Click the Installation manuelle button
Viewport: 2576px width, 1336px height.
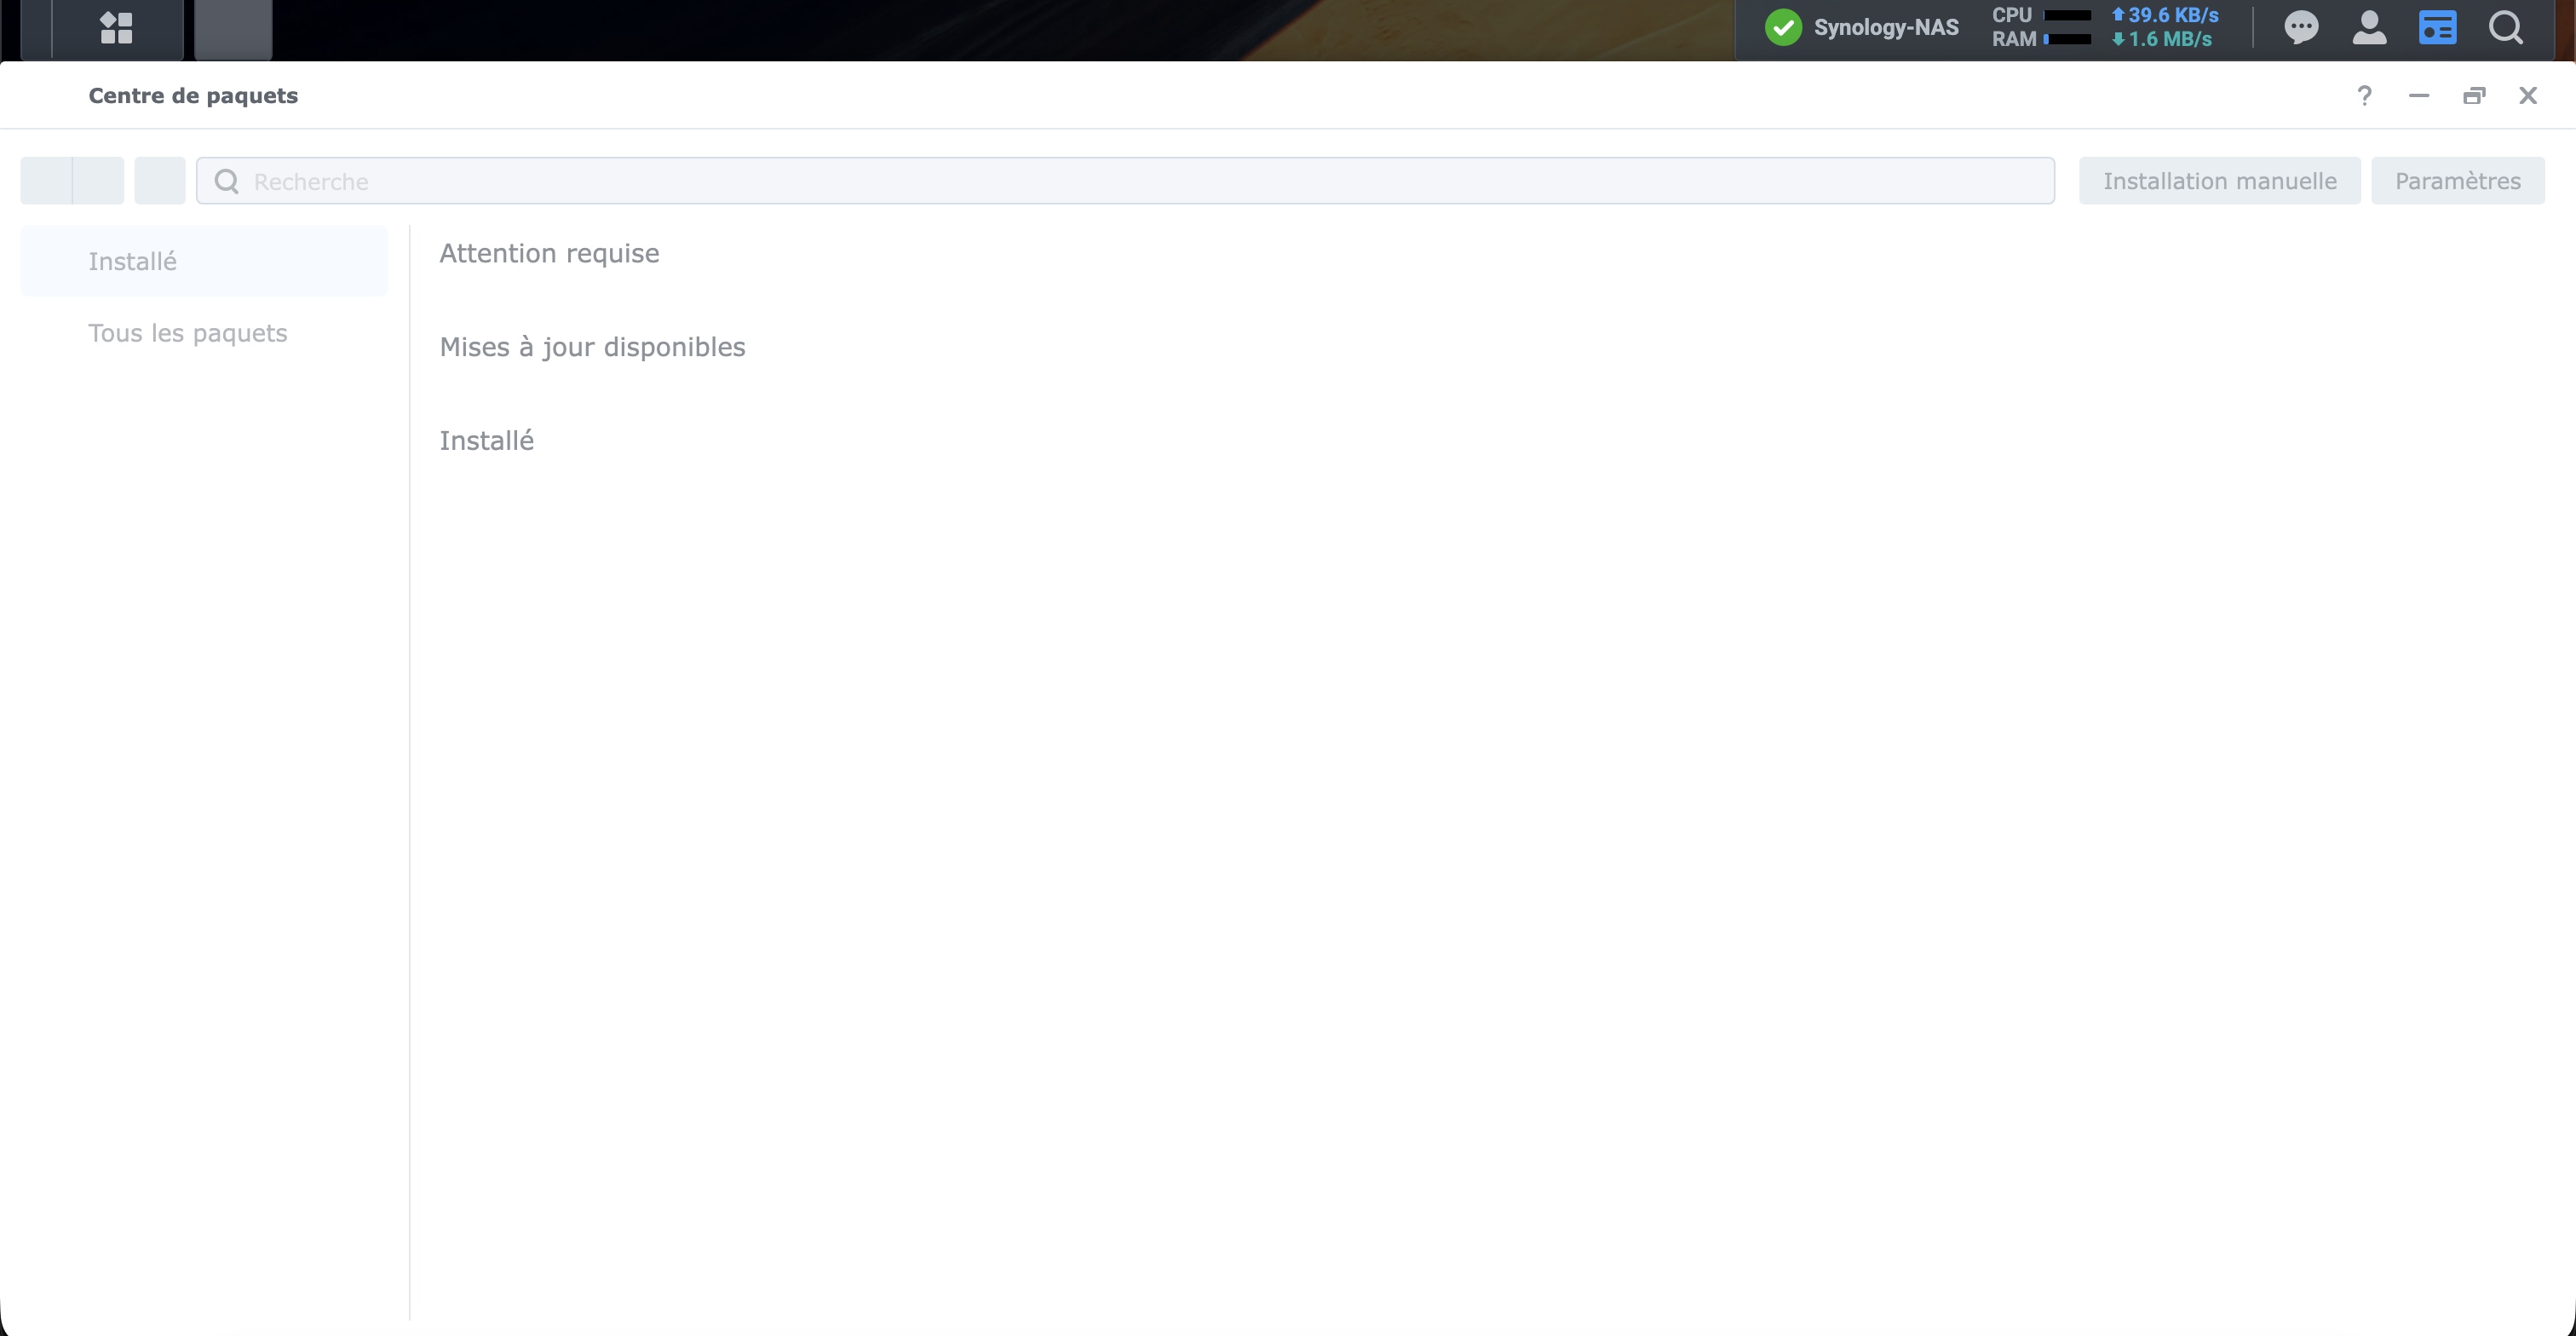(2219, 181)
